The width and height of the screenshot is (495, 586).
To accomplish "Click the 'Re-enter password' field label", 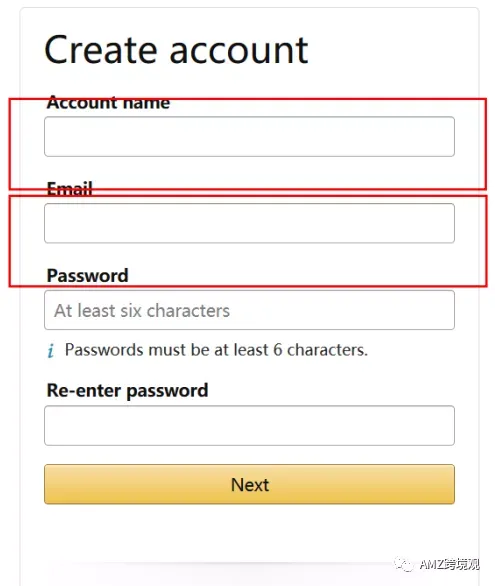I will [x=127, y=391].
